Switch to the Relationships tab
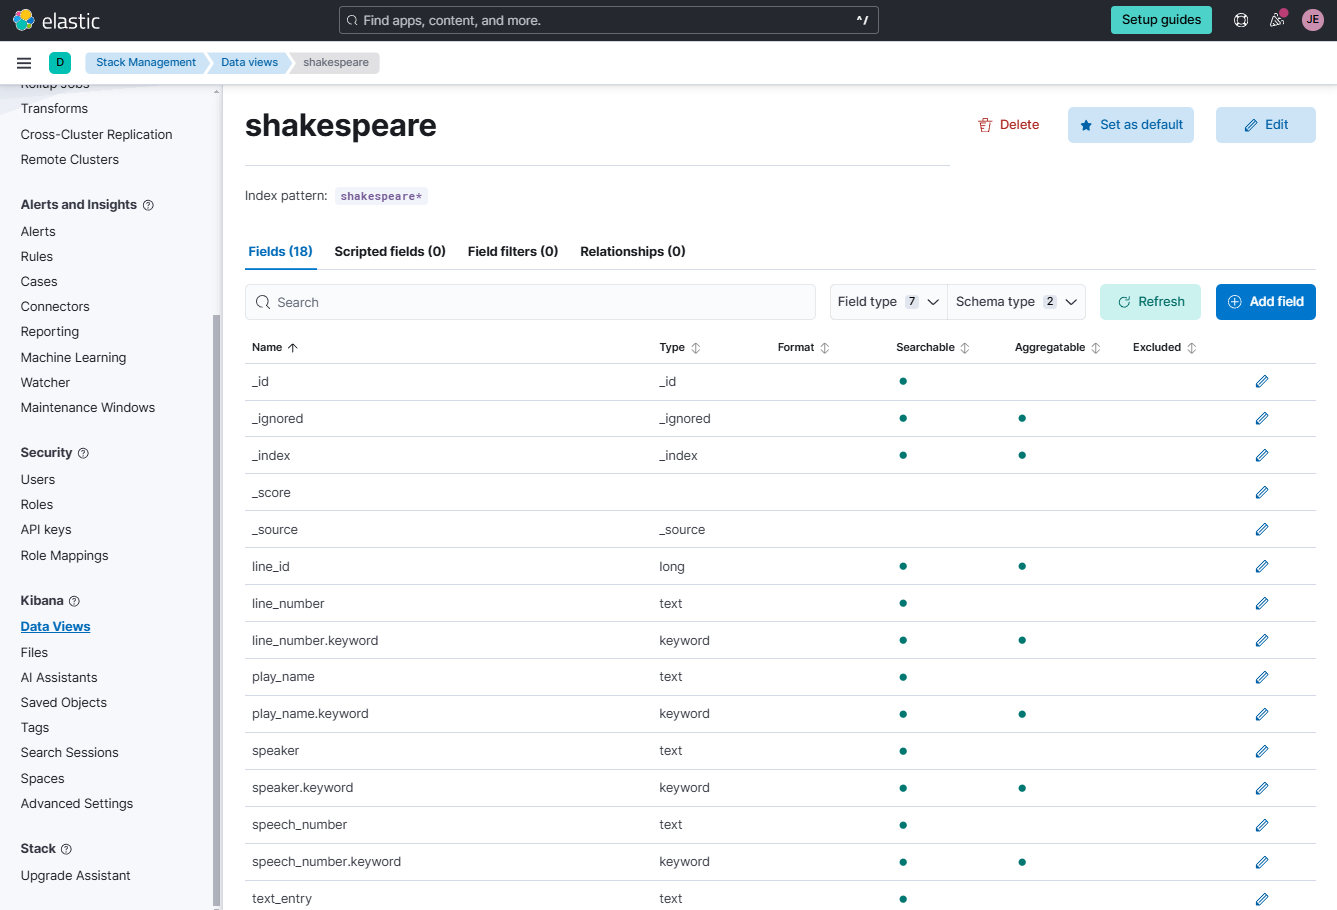Screen dimensions: 1337x910 click(x=633, y=252)
